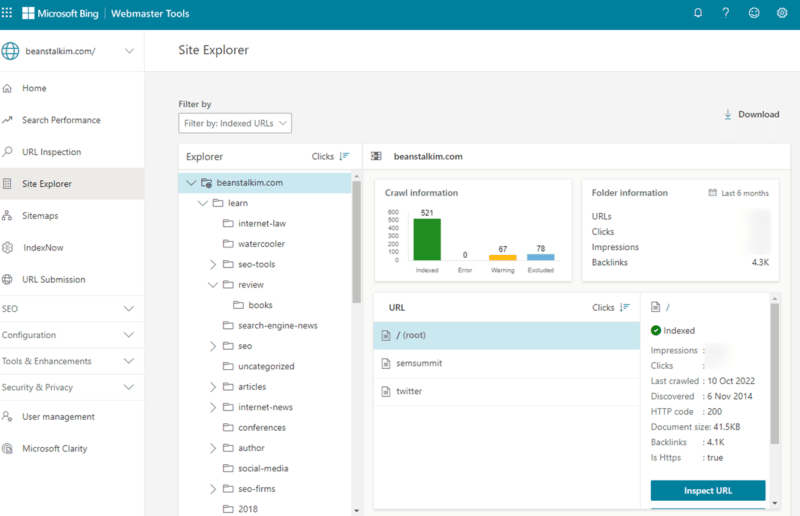Click the Inspect URL button
Image resolution: width=800 pixels, height=516 pixels.
point(708,491)
